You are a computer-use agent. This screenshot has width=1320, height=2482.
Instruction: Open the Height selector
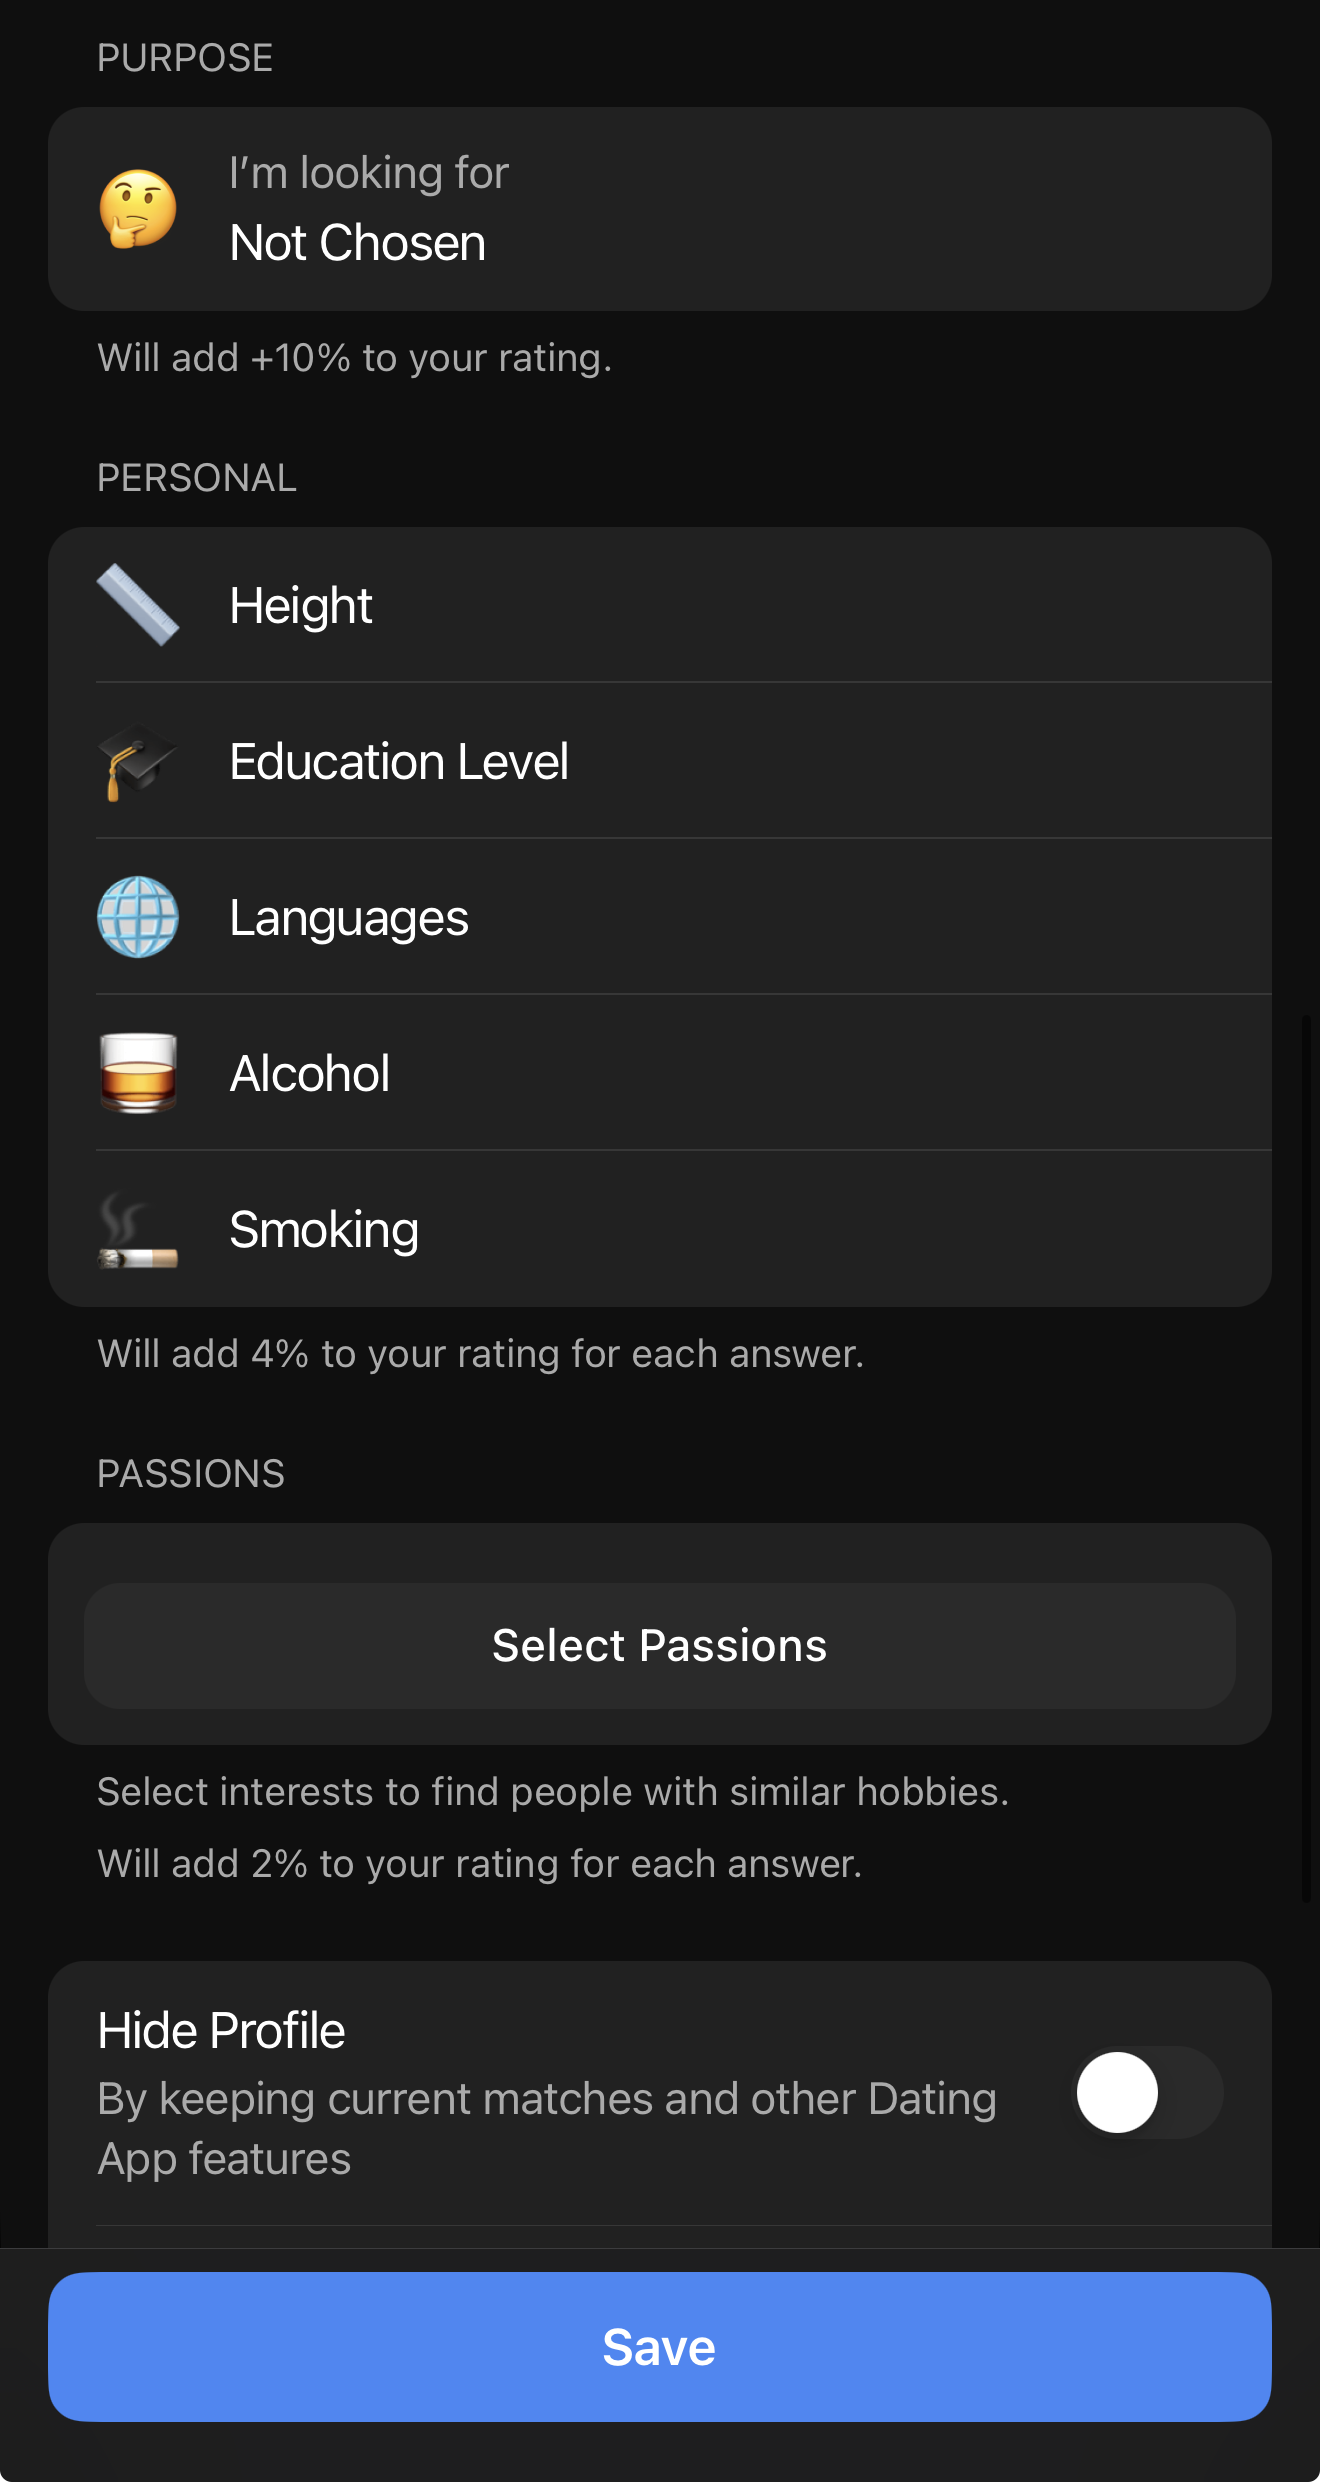(x=660, y=605)
